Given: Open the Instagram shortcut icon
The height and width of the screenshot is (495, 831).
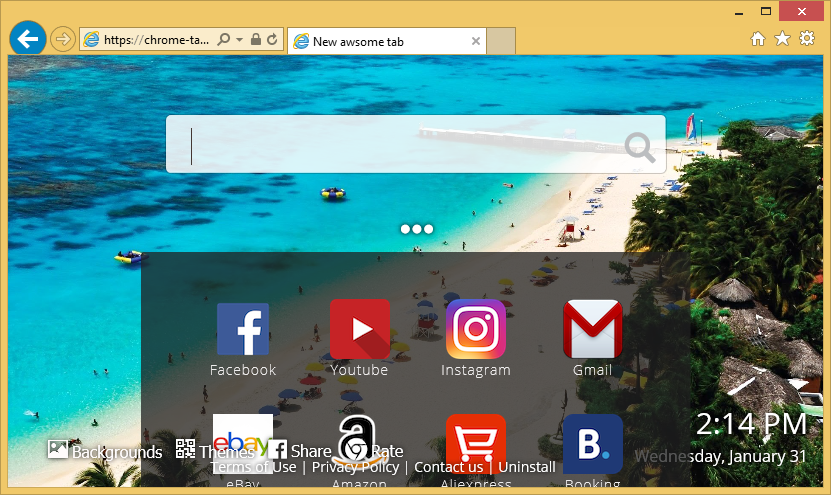Looking at the screenshot, I should (475, 329).
